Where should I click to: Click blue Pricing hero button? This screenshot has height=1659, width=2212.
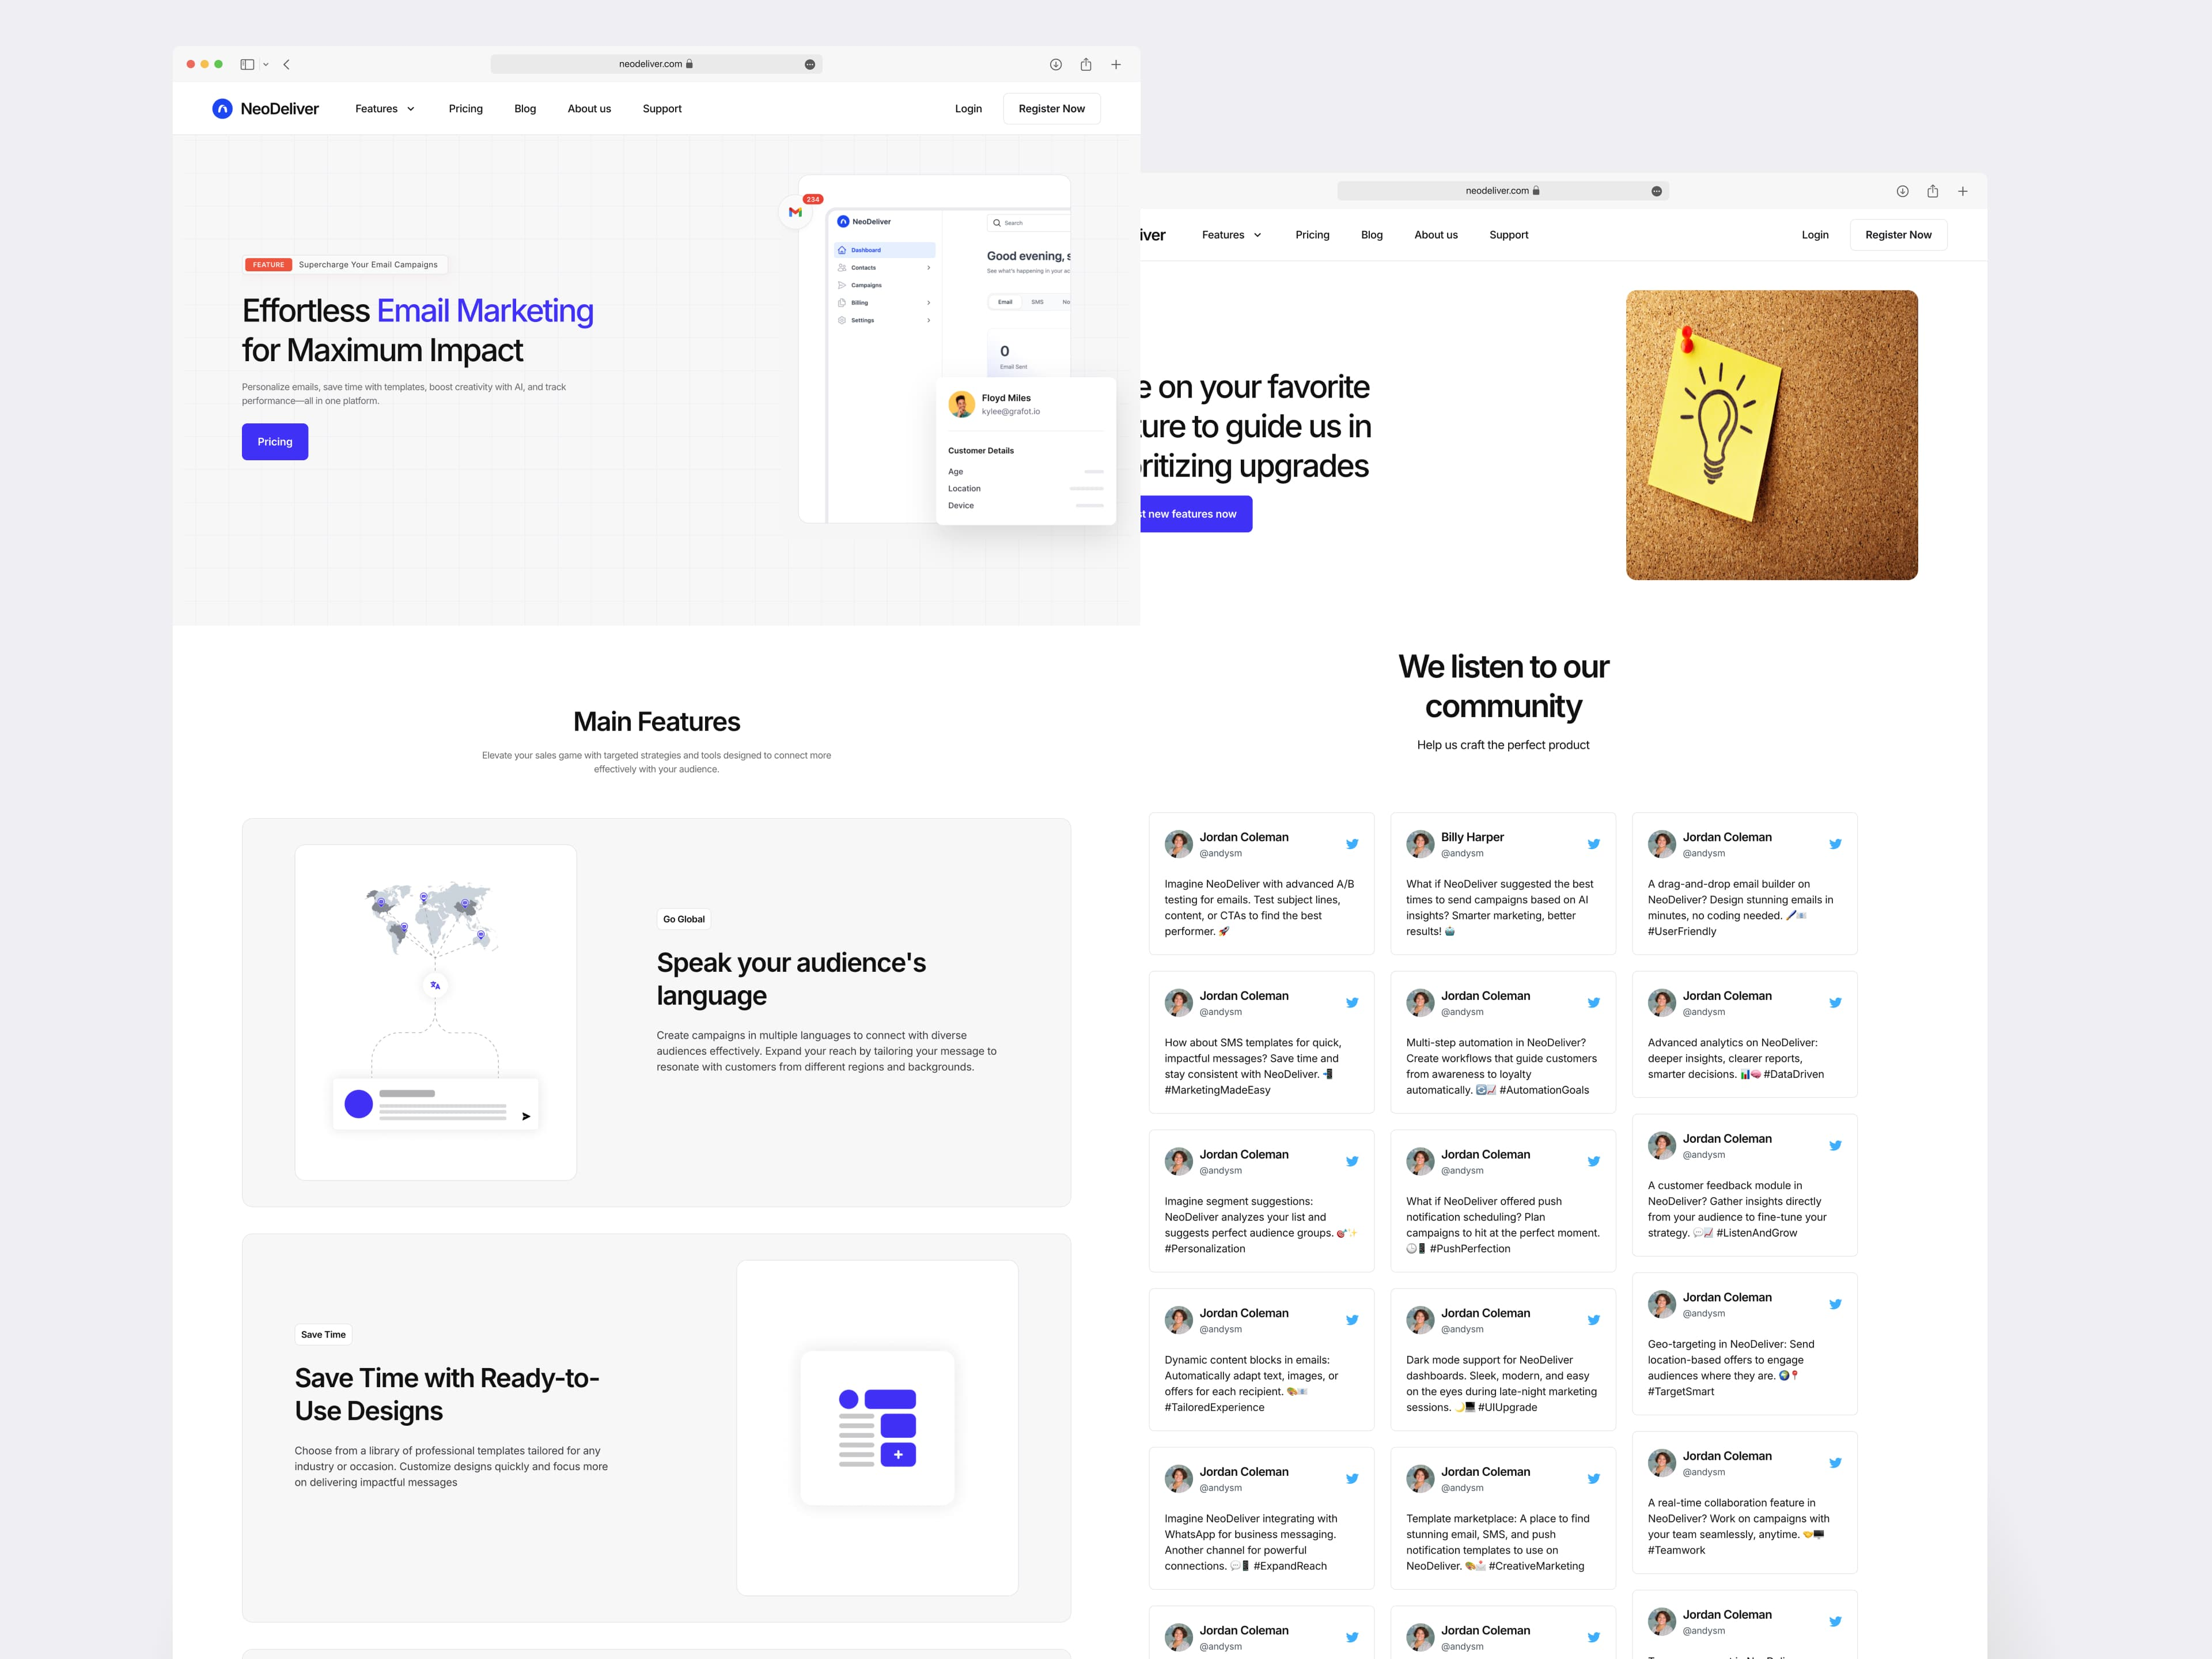click(x=275, y=442)
